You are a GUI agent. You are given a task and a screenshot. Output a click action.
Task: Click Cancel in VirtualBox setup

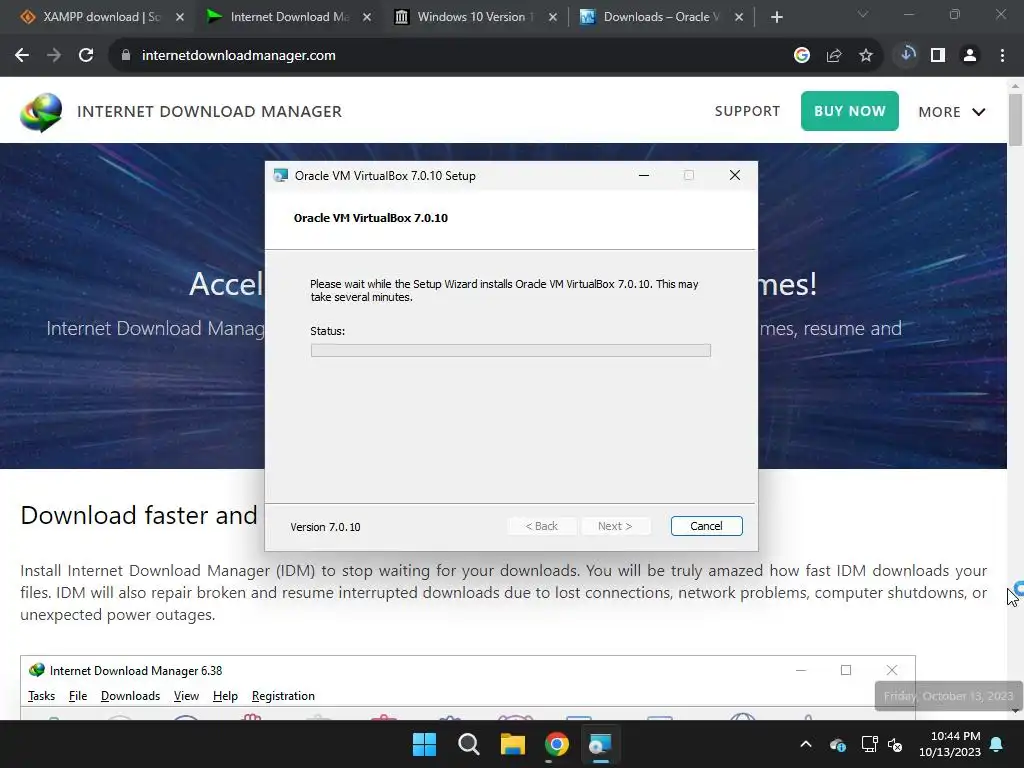pyautogui.click(x=707, y=526)
